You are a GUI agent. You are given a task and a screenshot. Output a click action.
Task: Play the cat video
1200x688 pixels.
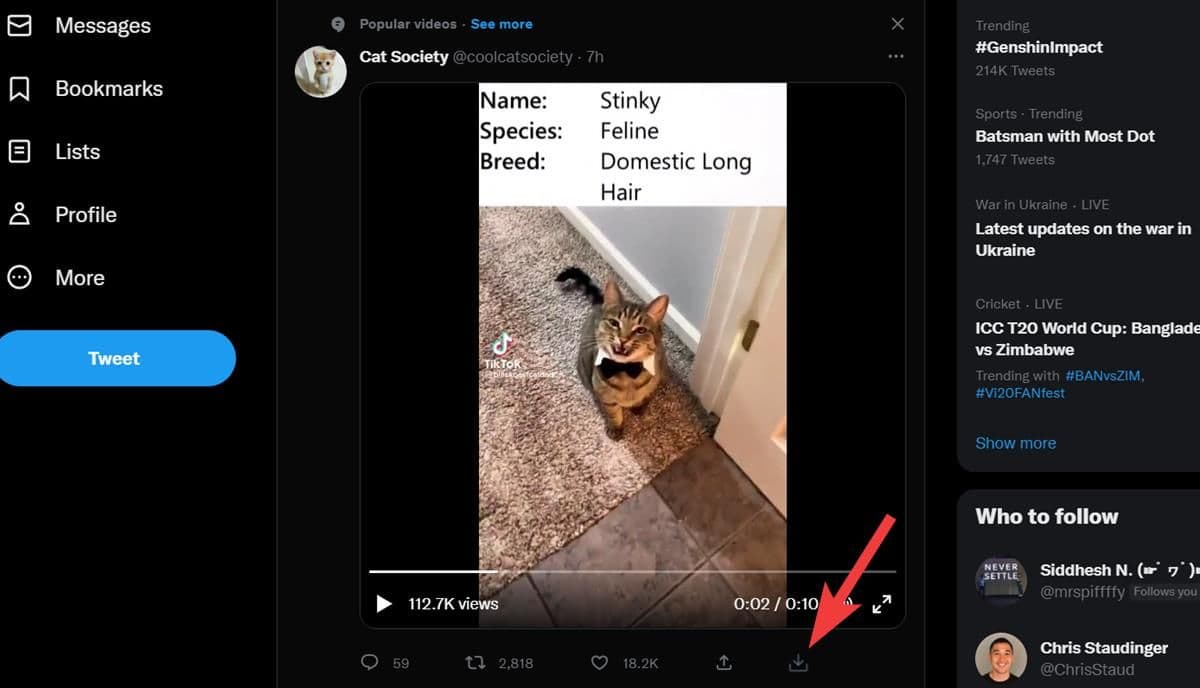point(384,604)
